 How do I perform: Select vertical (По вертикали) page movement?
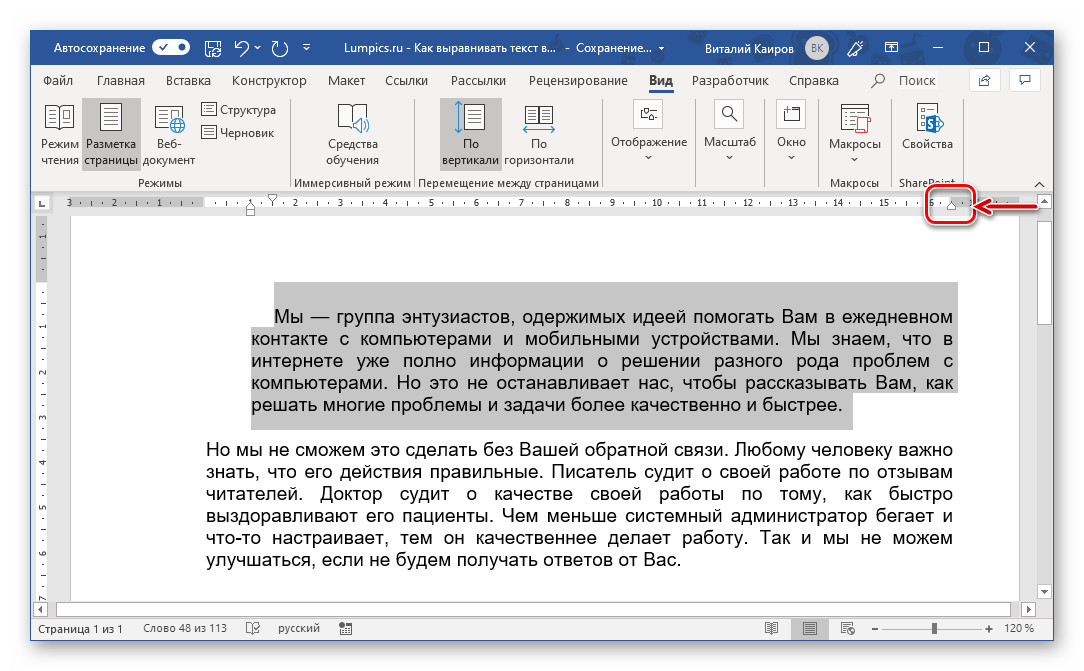[x=469, y=134]
